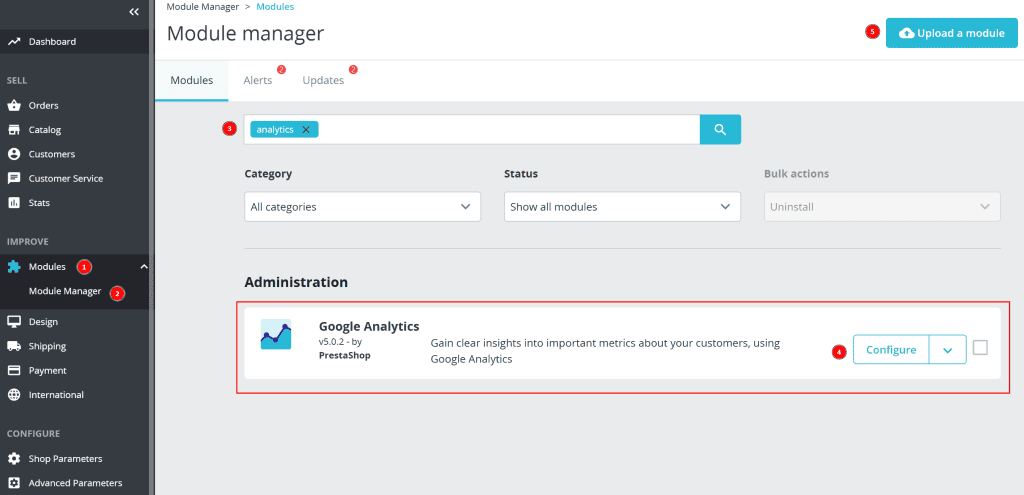
Task: Open Advanced Parameters in the sidebar
Action: coord(74,483)
